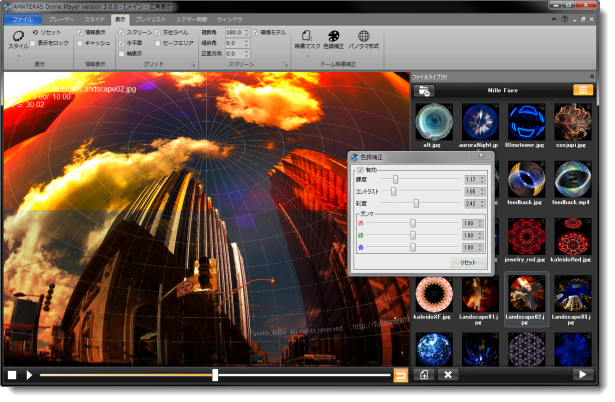The height and width of the screenshot is (402, 615).
Task: Open the スタイル style tool
Action: (18, 37)
